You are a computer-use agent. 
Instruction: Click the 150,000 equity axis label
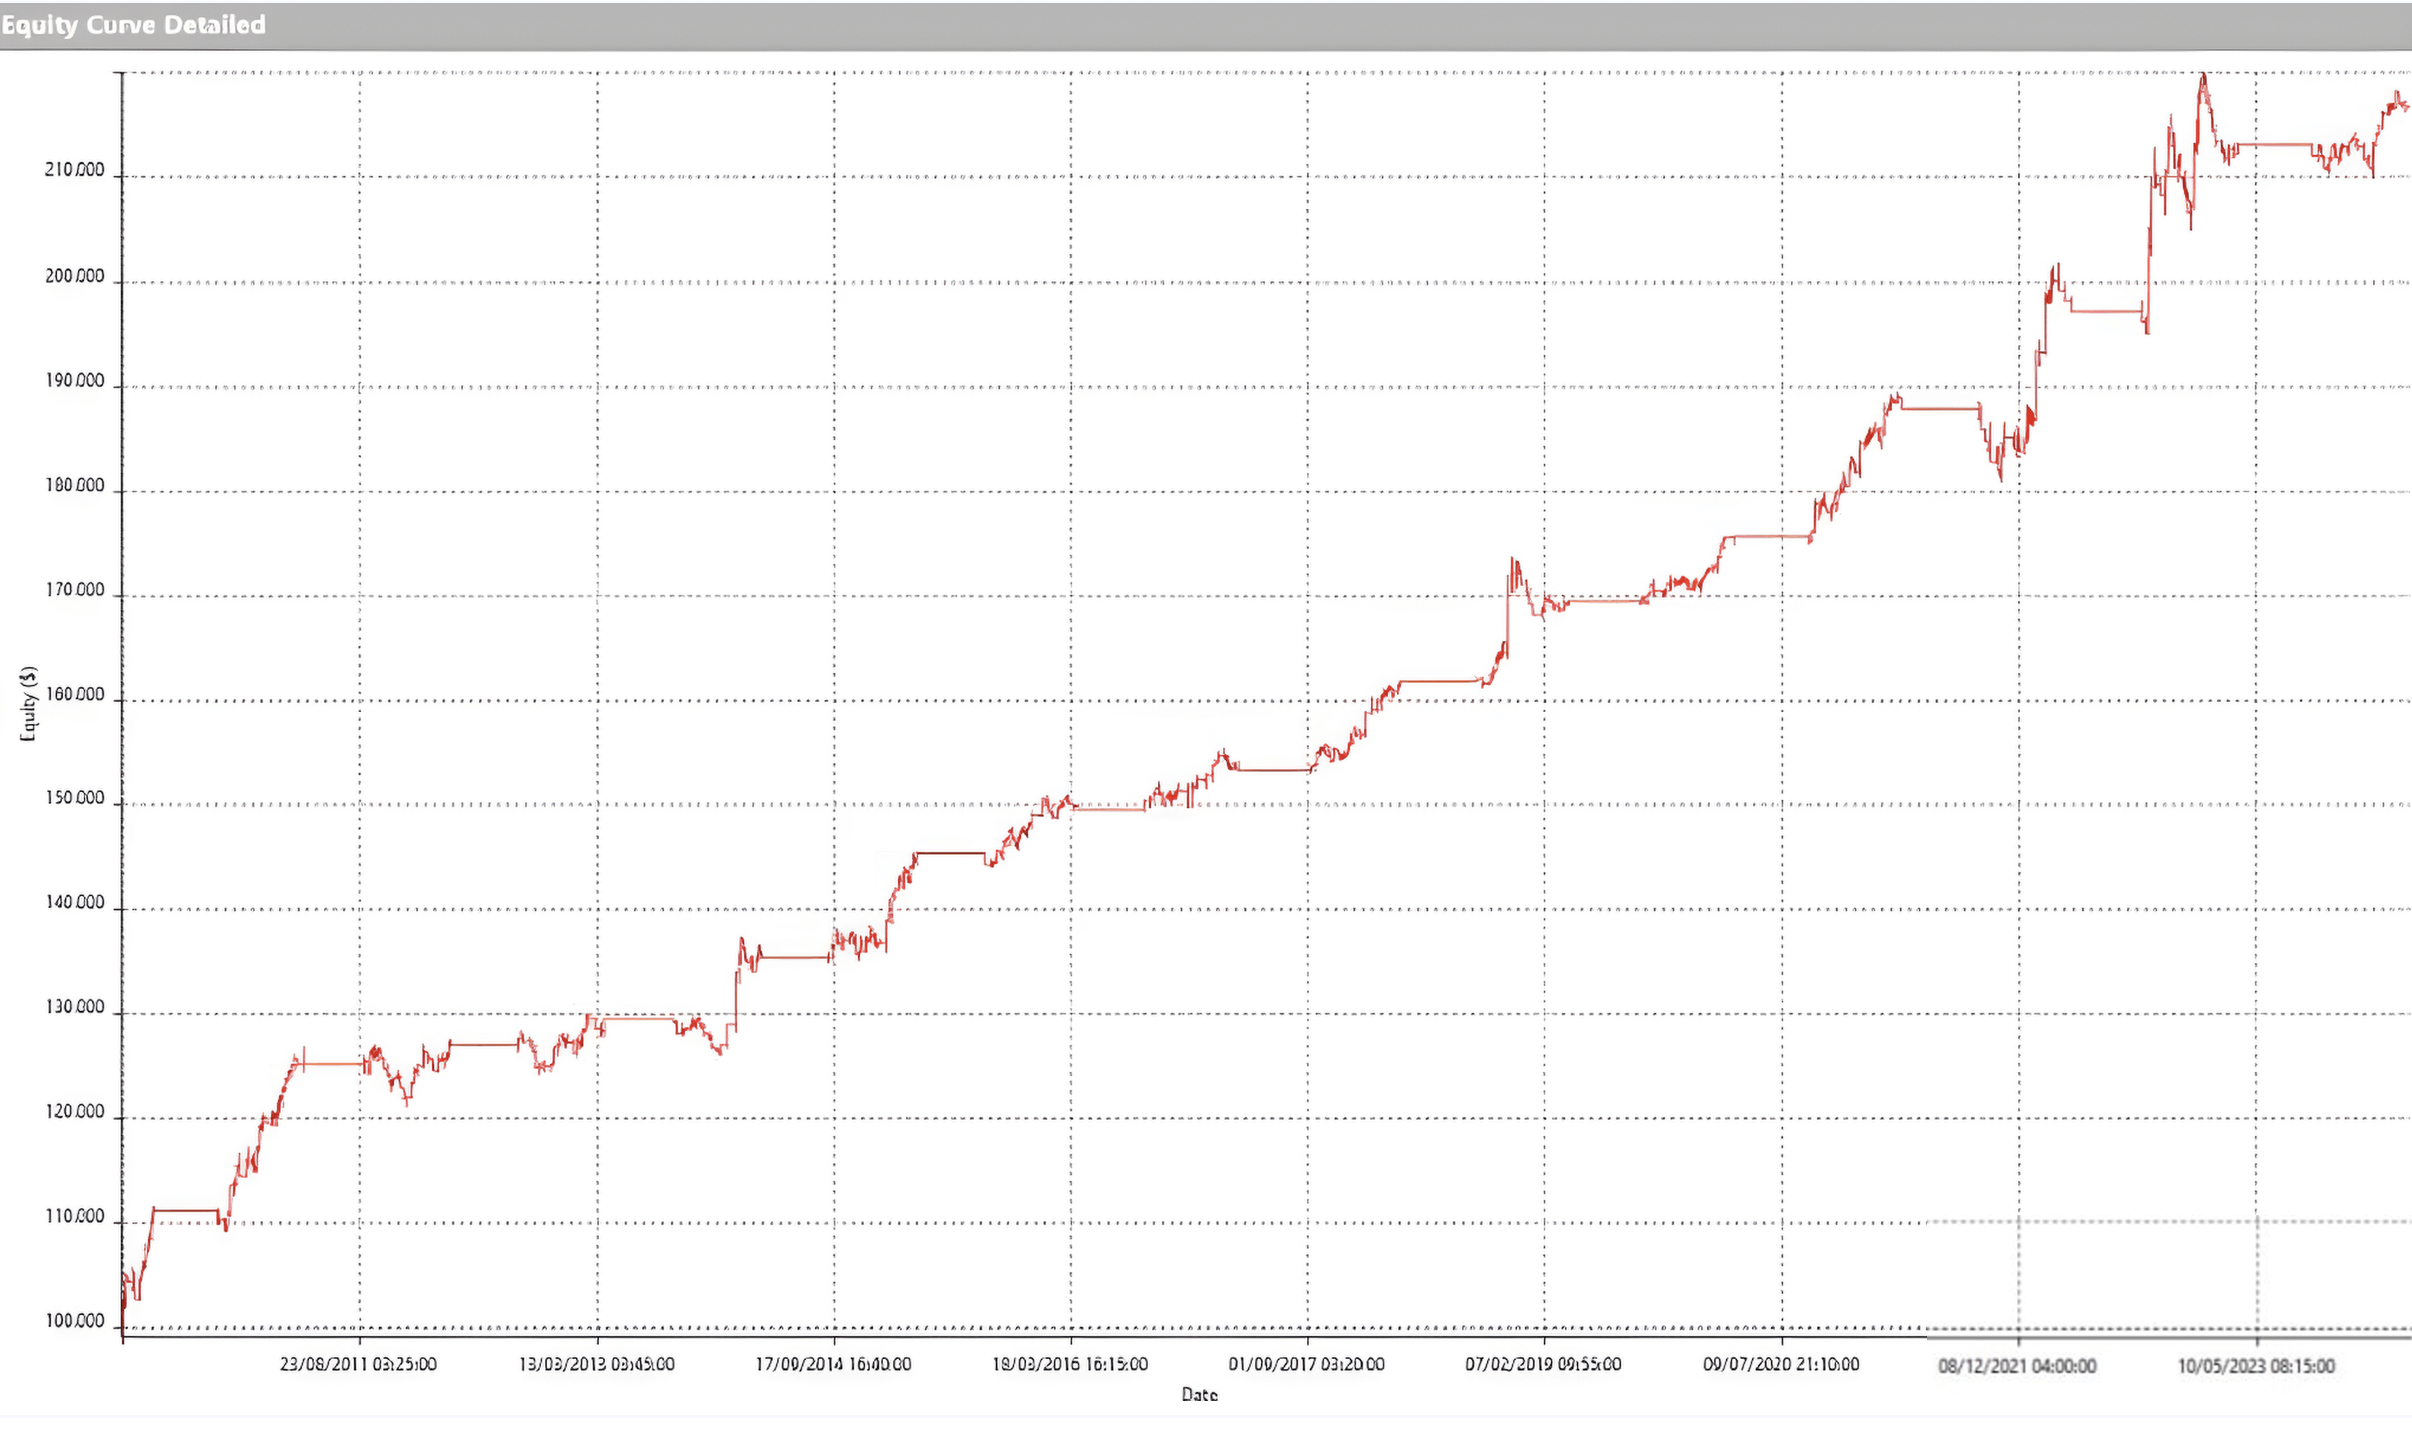click(x=74, y=798)
